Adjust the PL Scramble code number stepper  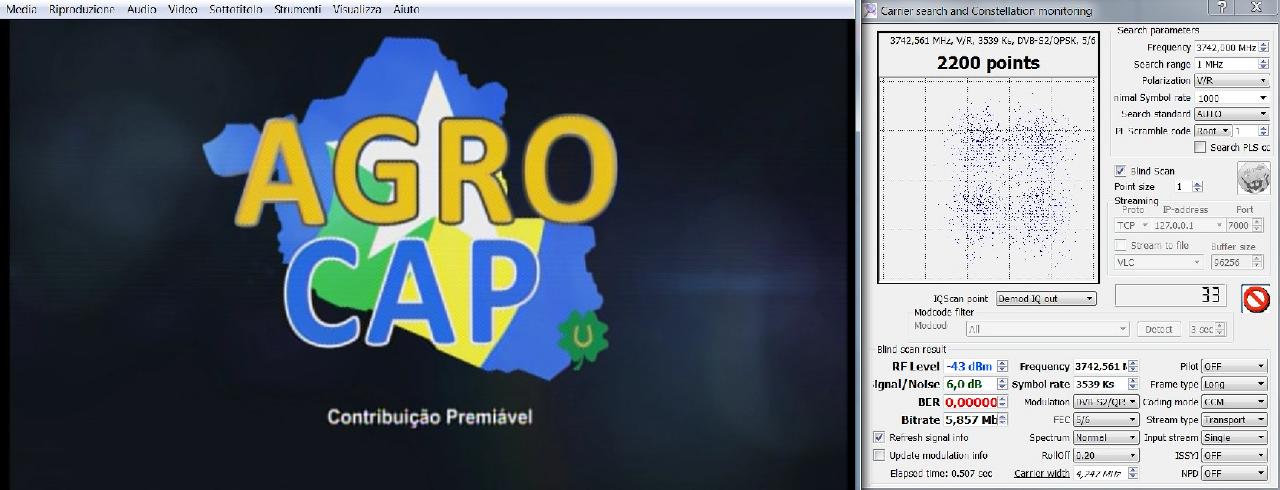(x=1264, y=131)
